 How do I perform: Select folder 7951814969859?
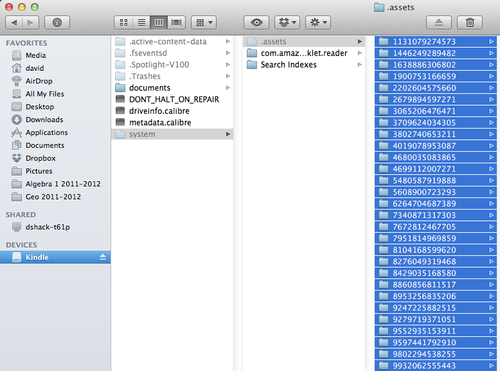(x=436, y=238)
